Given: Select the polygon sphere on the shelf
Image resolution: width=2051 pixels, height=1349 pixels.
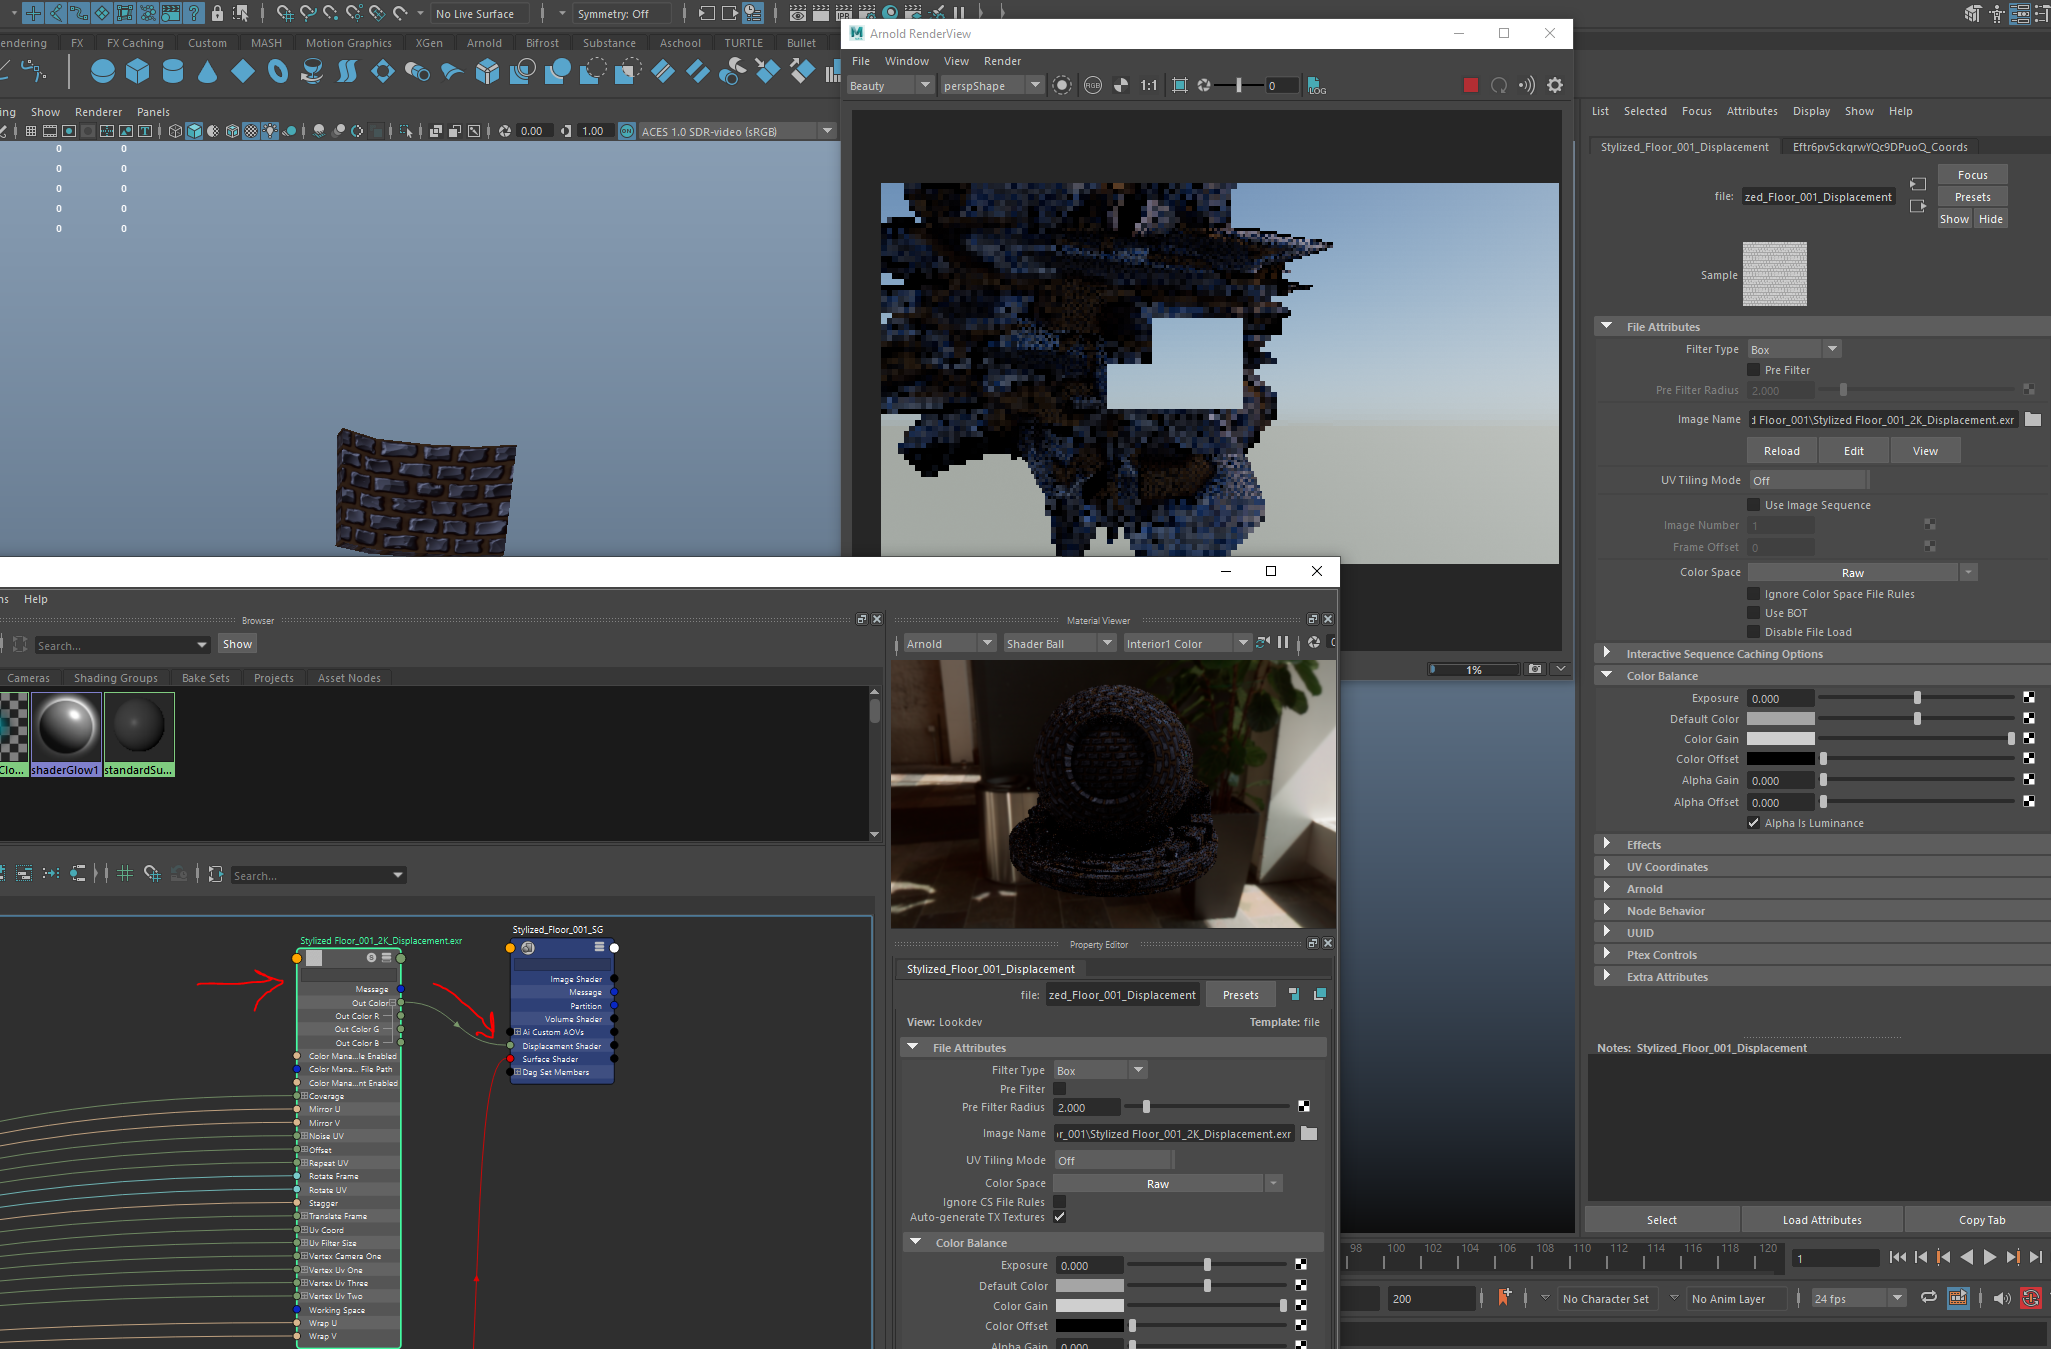Looking at the screenshot, I should pos(101,71).
